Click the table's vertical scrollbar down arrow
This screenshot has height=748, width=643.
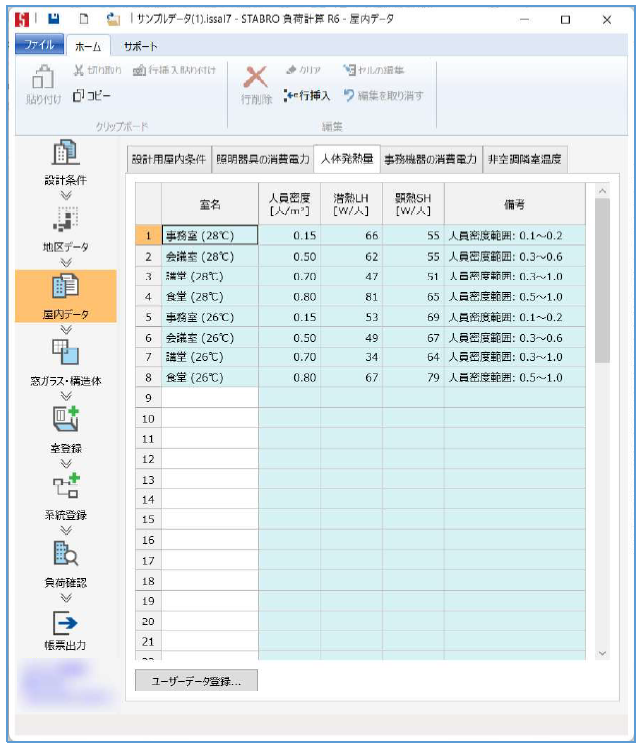601,652
